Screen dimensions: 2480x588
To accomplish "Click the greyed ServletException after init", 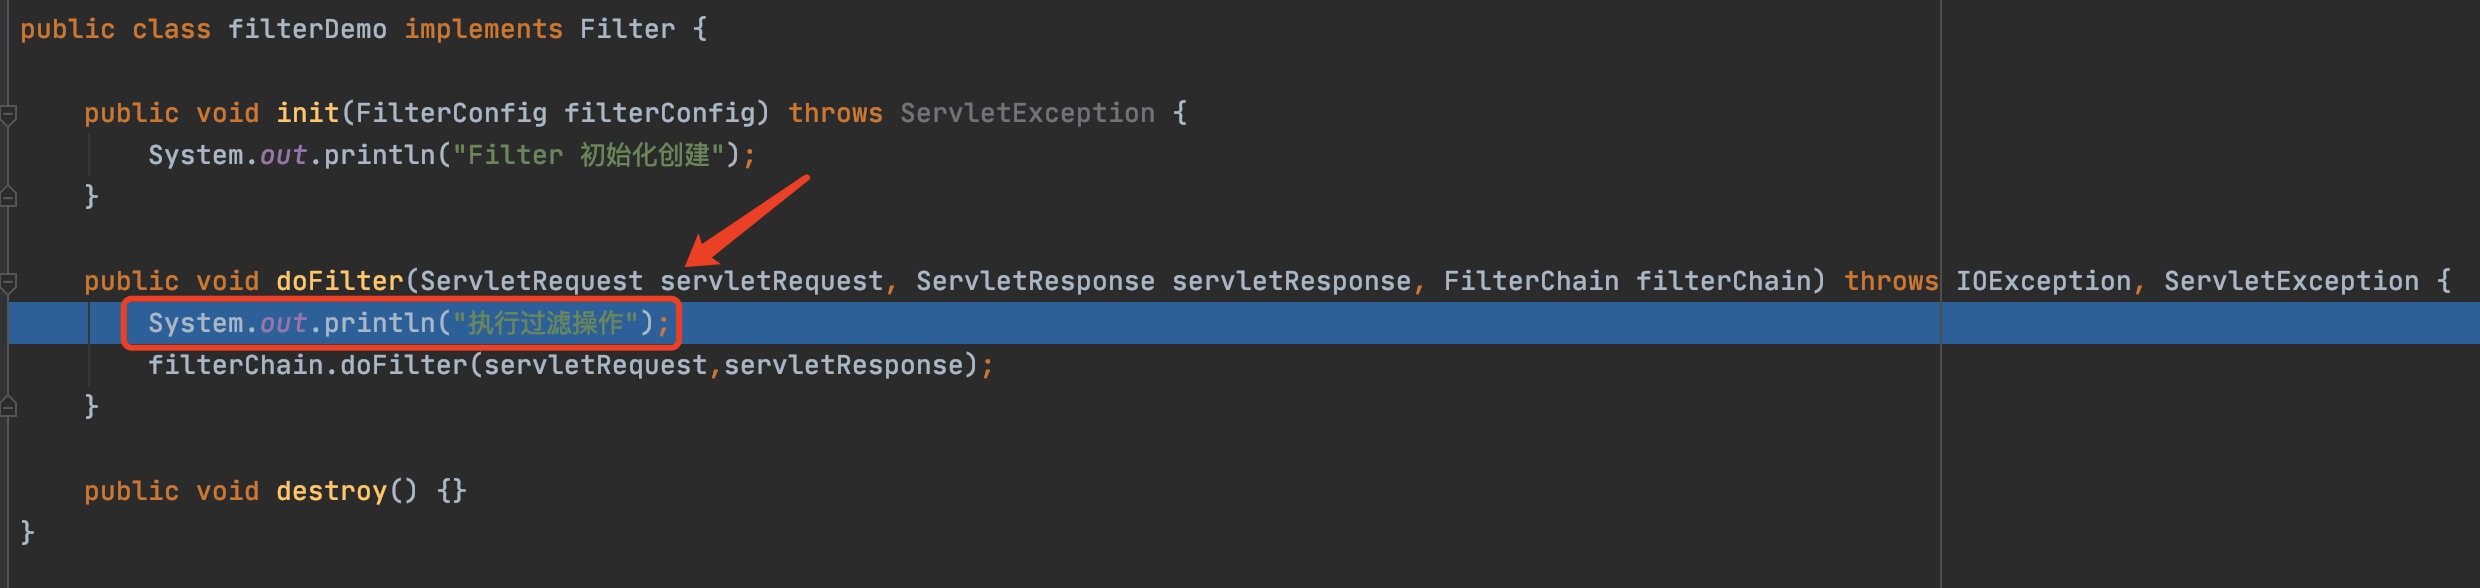I will point(1027,114).
